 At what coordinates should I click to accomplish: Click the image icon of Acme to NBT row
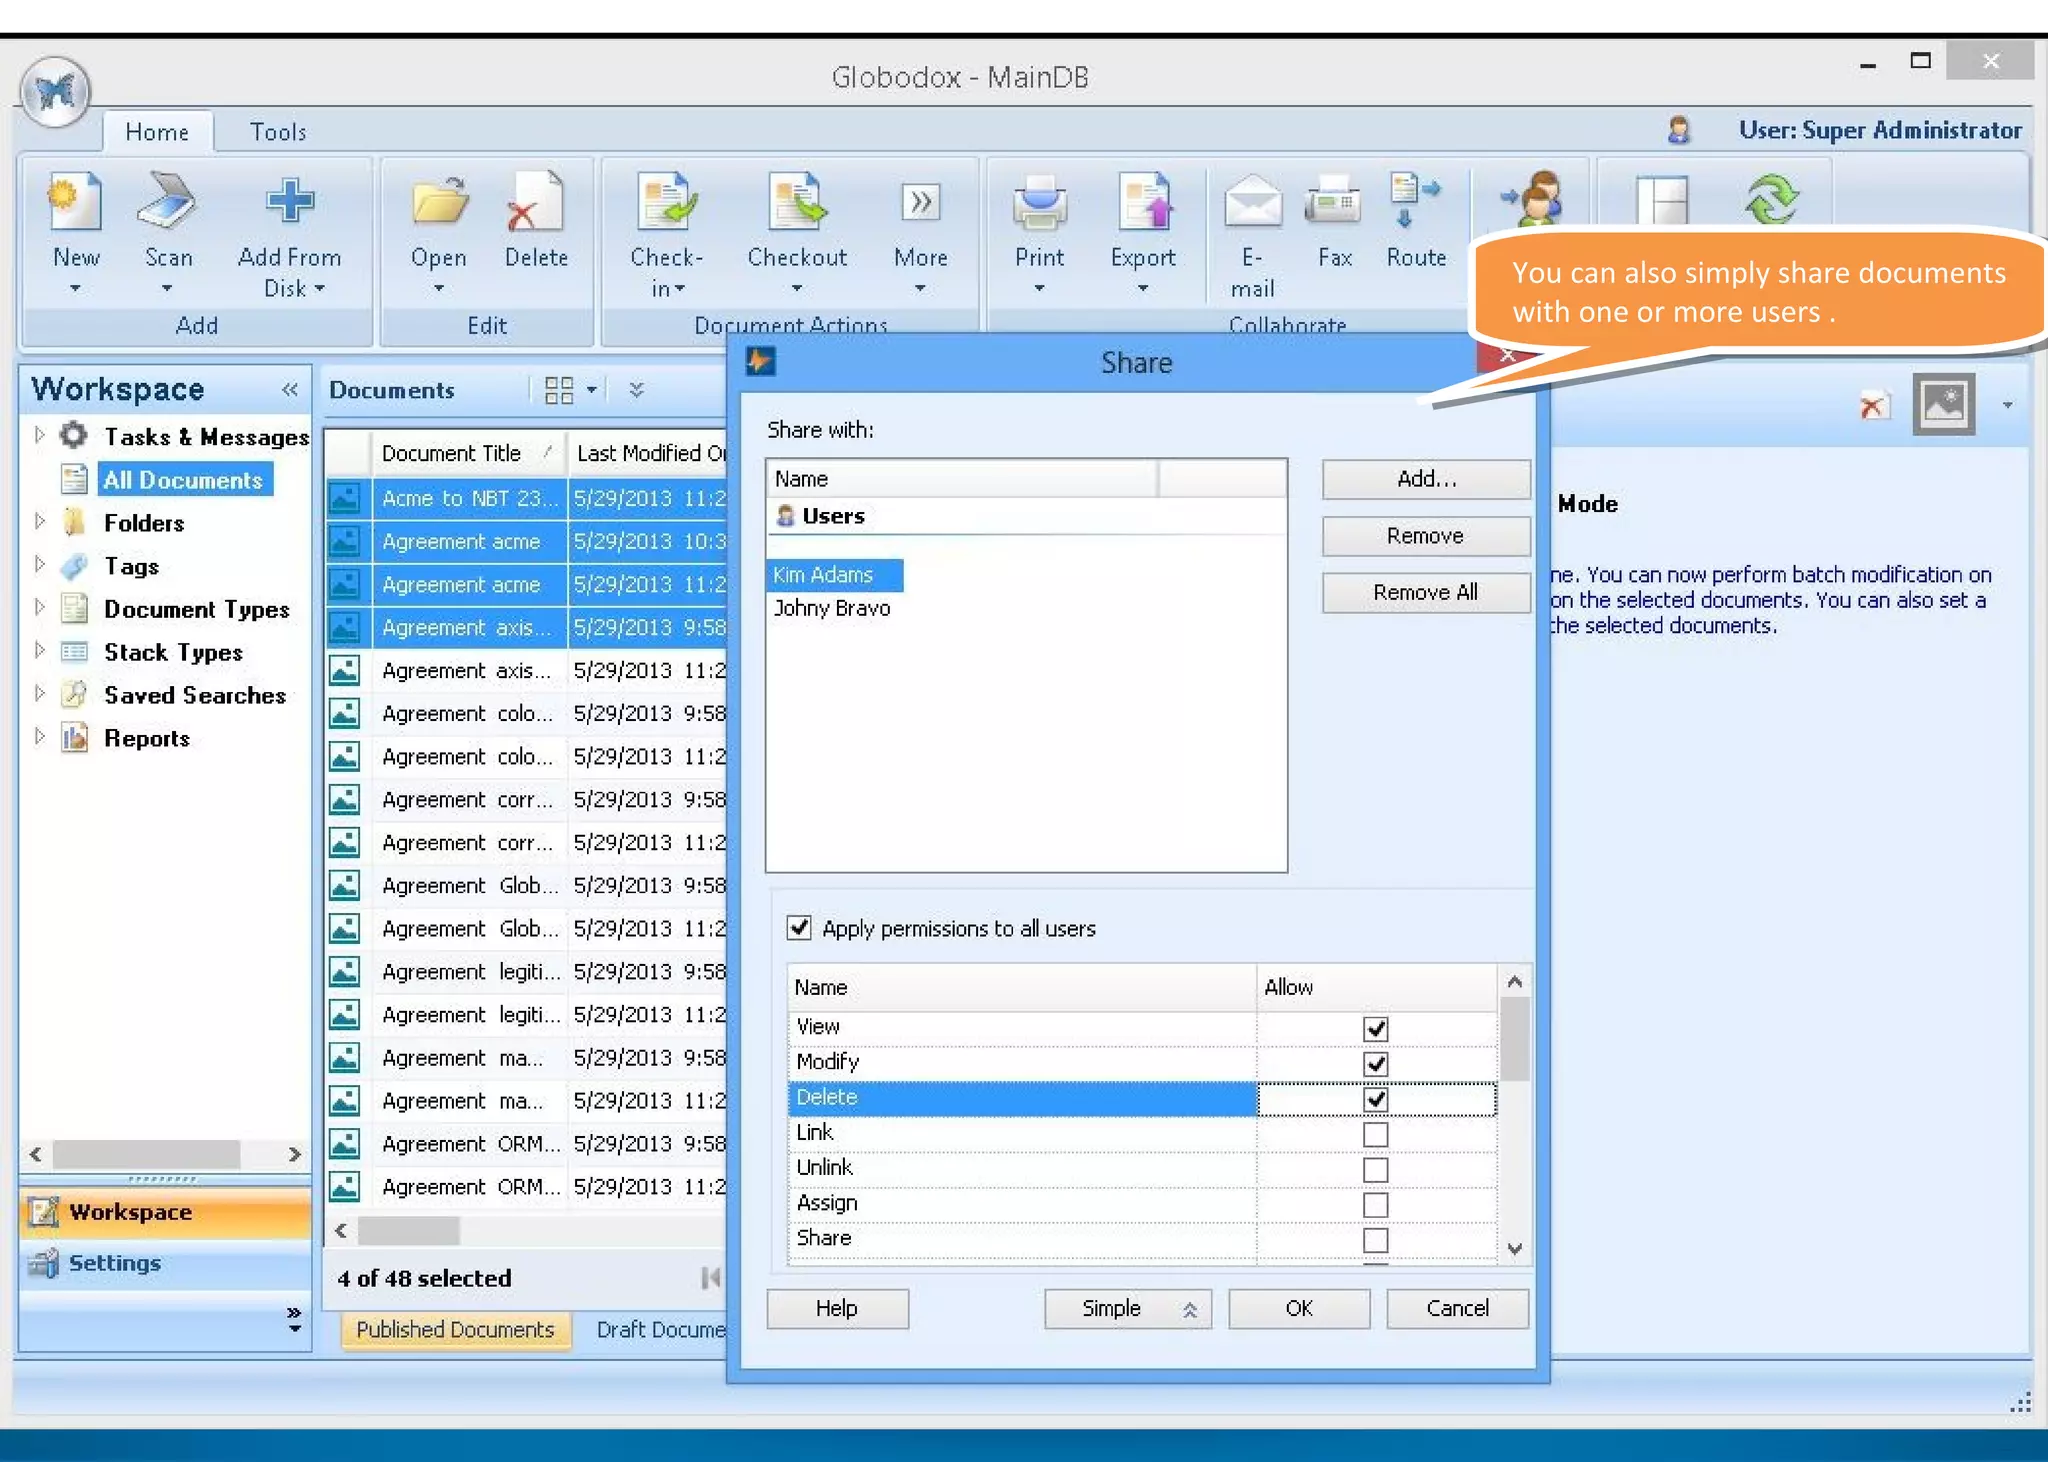(x=345, y=498)
